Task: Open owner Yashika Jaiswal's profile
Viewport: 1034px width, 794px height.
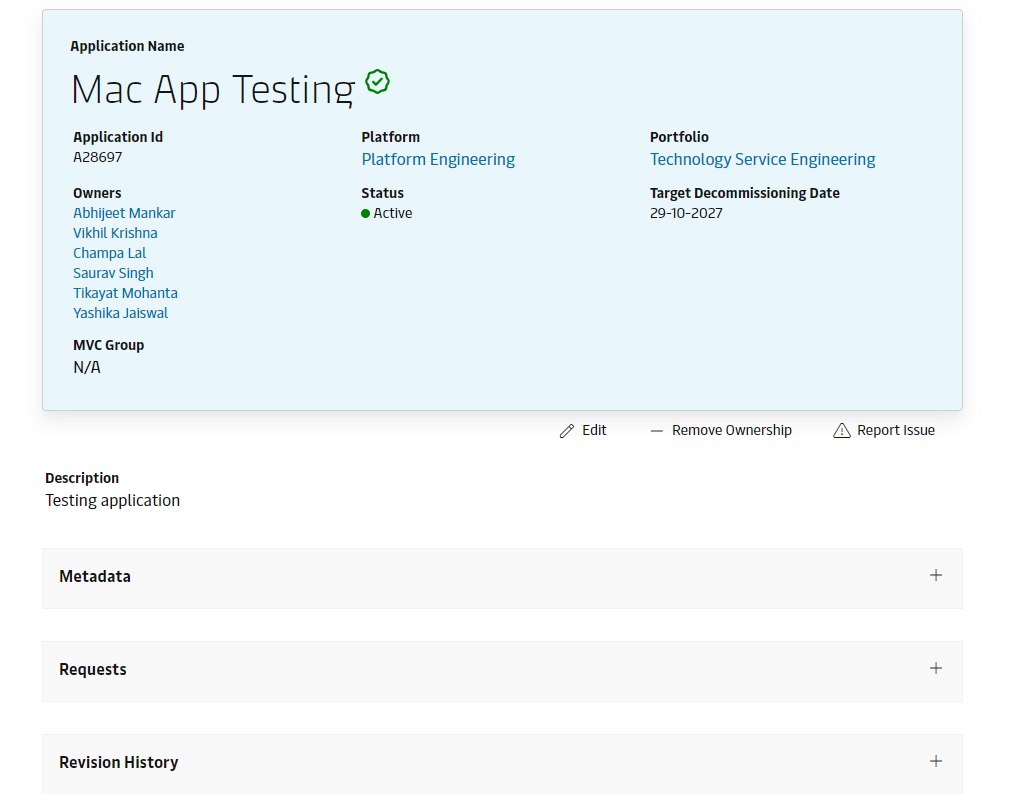Action: 120,313
